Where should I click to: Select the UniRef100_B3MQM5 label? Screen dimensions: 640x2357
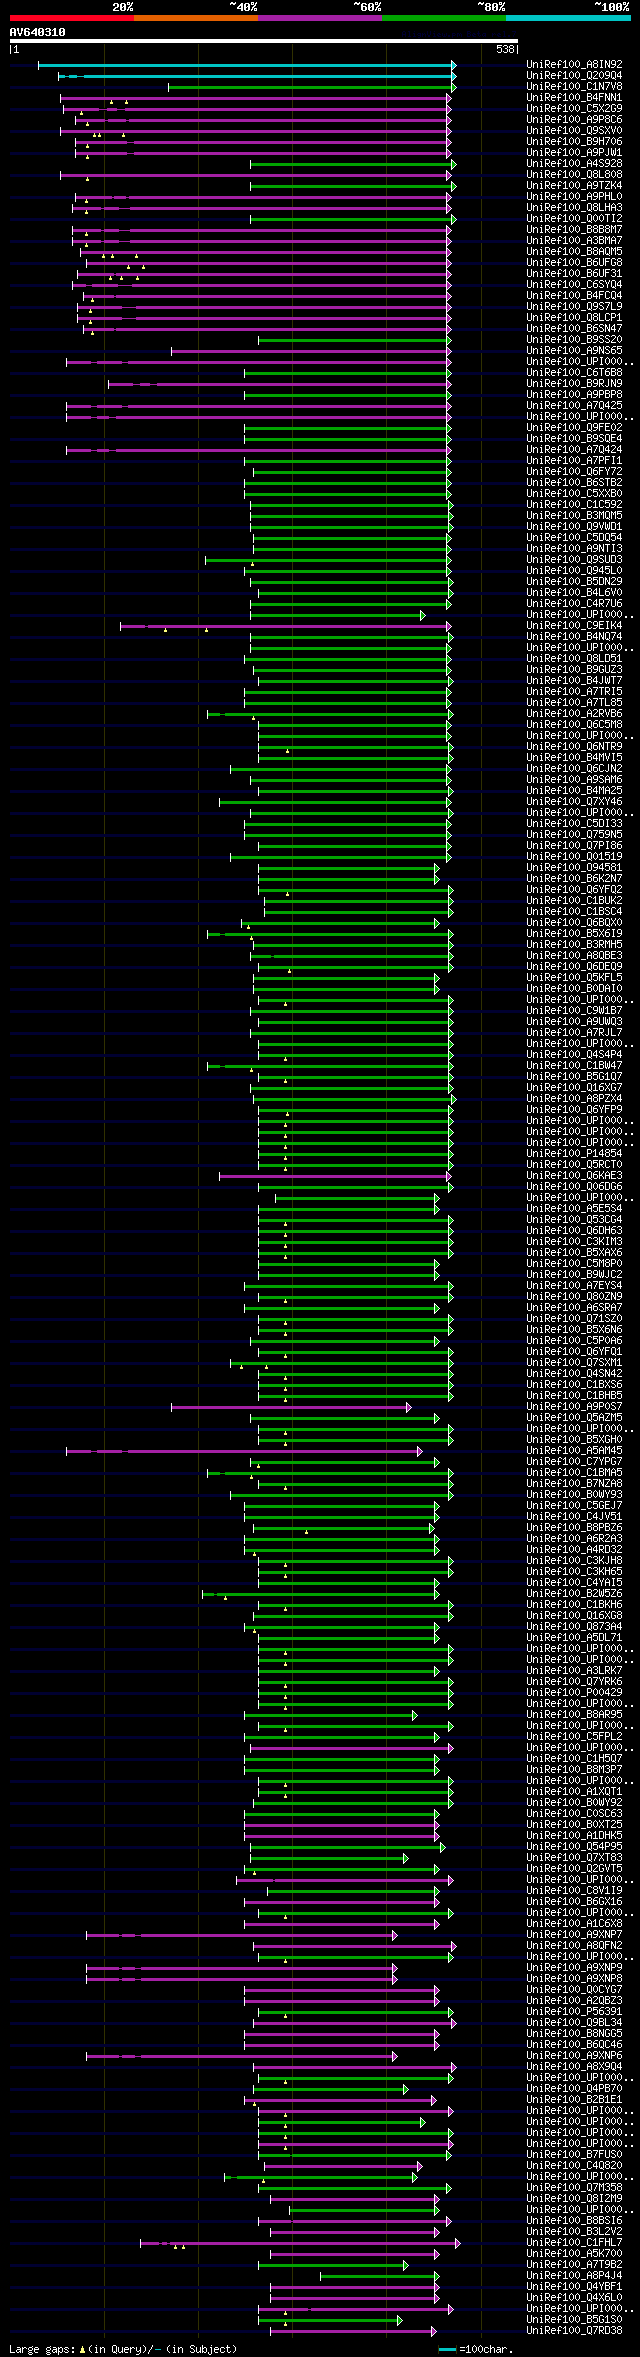tap(574, 516)
